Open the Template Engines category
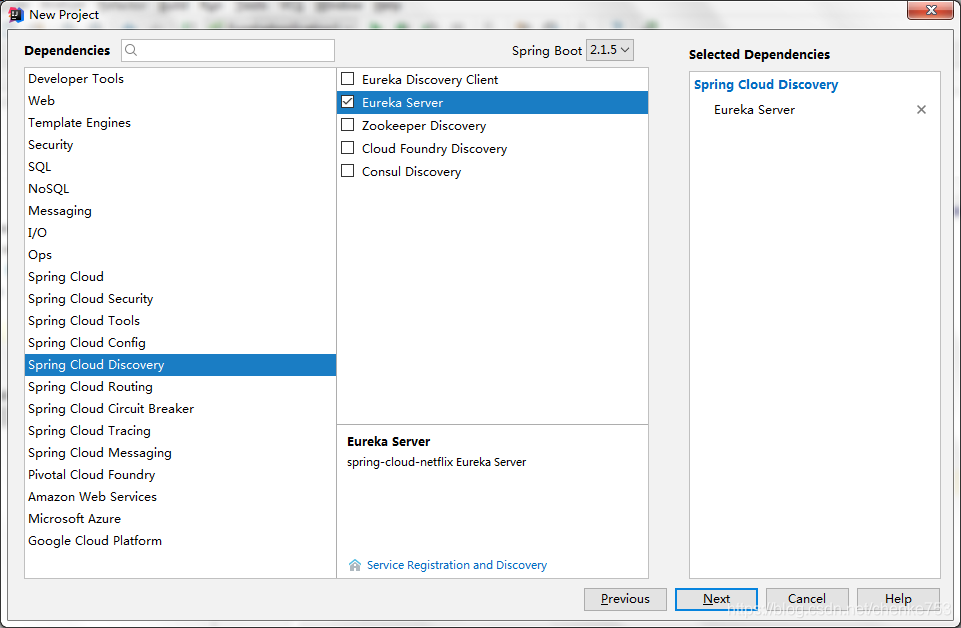The height and width of the screenshot is (628, 961). click(180, 123)
